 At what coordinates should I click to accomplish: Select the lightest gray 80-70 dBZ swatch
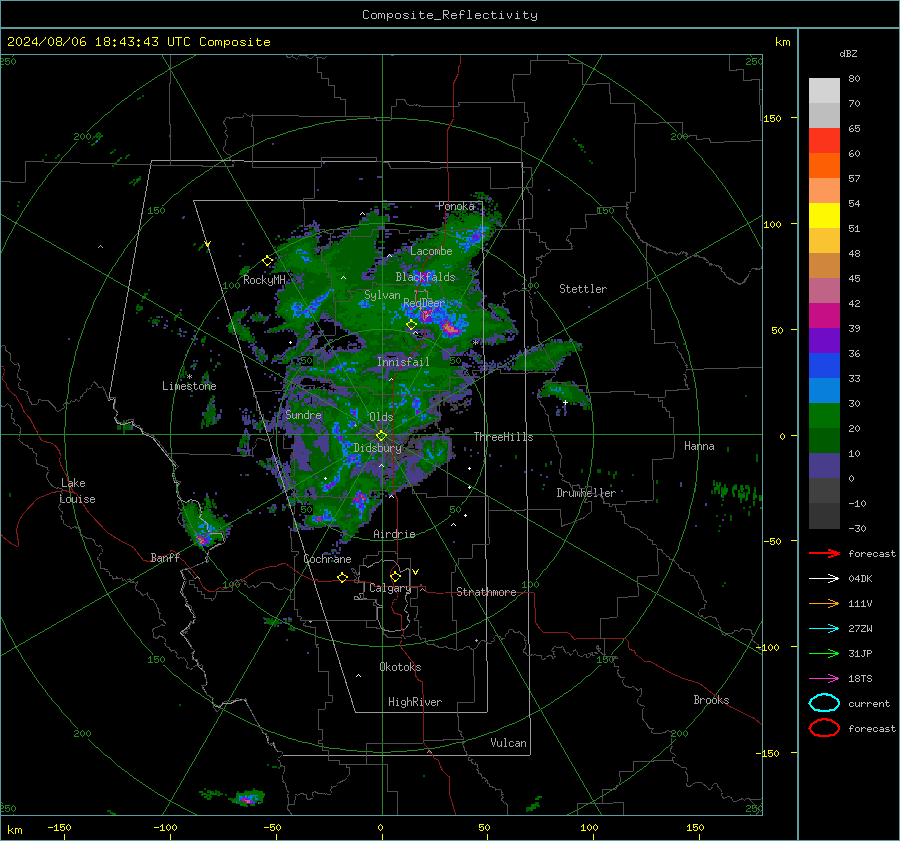tap(824, 91)
